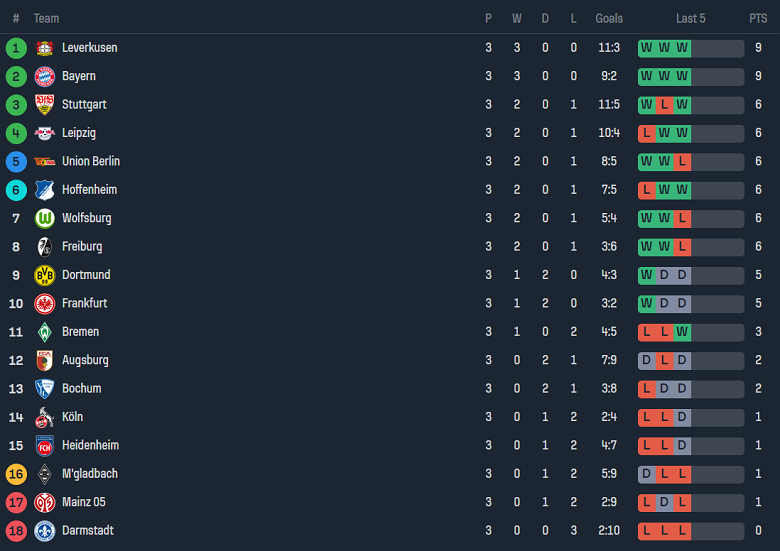This screenshot has width=780, height=551.
Task: Open the Darmstadt club crest icon
Action: pyautogui.click(x=44, y=530)
